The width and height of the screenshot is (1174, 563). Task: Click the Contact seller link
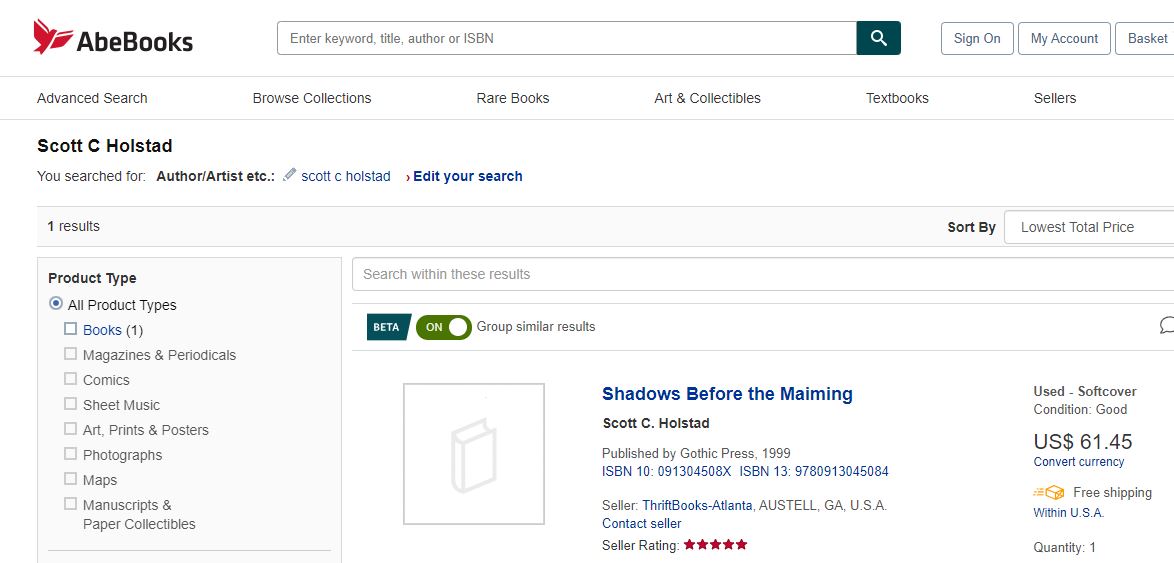click(x=642, y=523)
